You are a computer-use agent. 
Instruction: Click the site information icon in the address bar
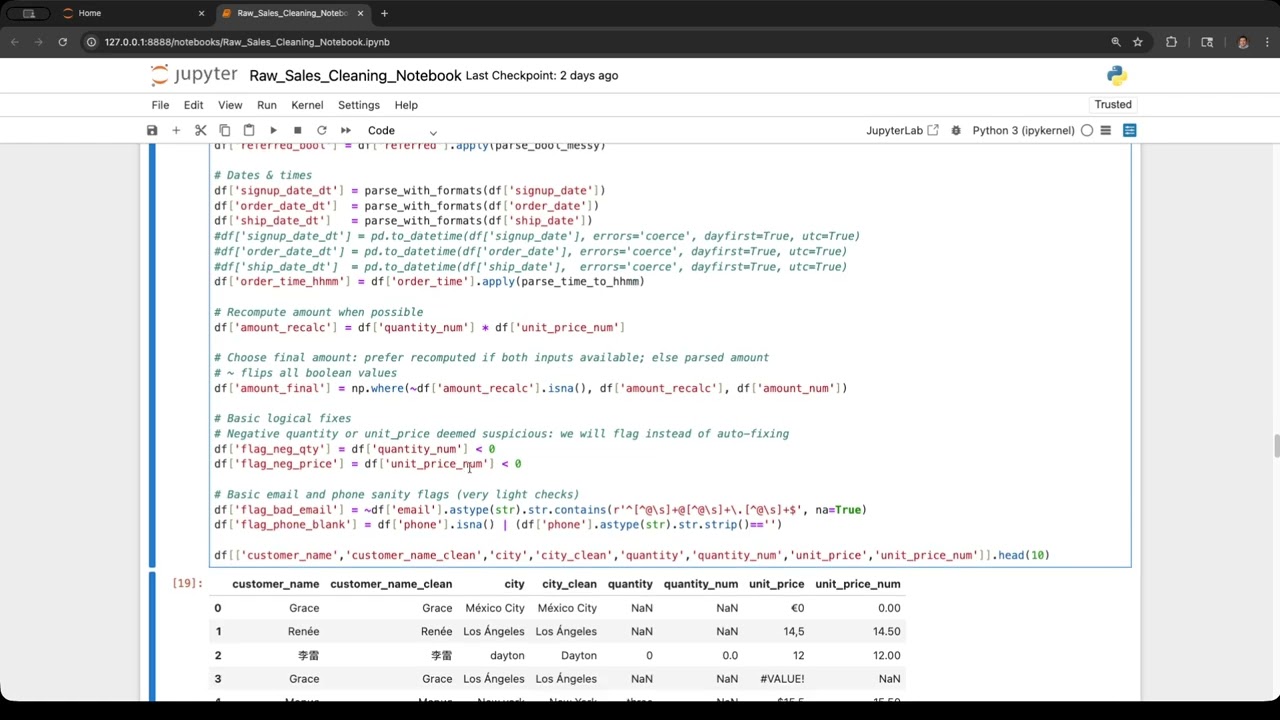pyautogui.click(x=91, y=42)
